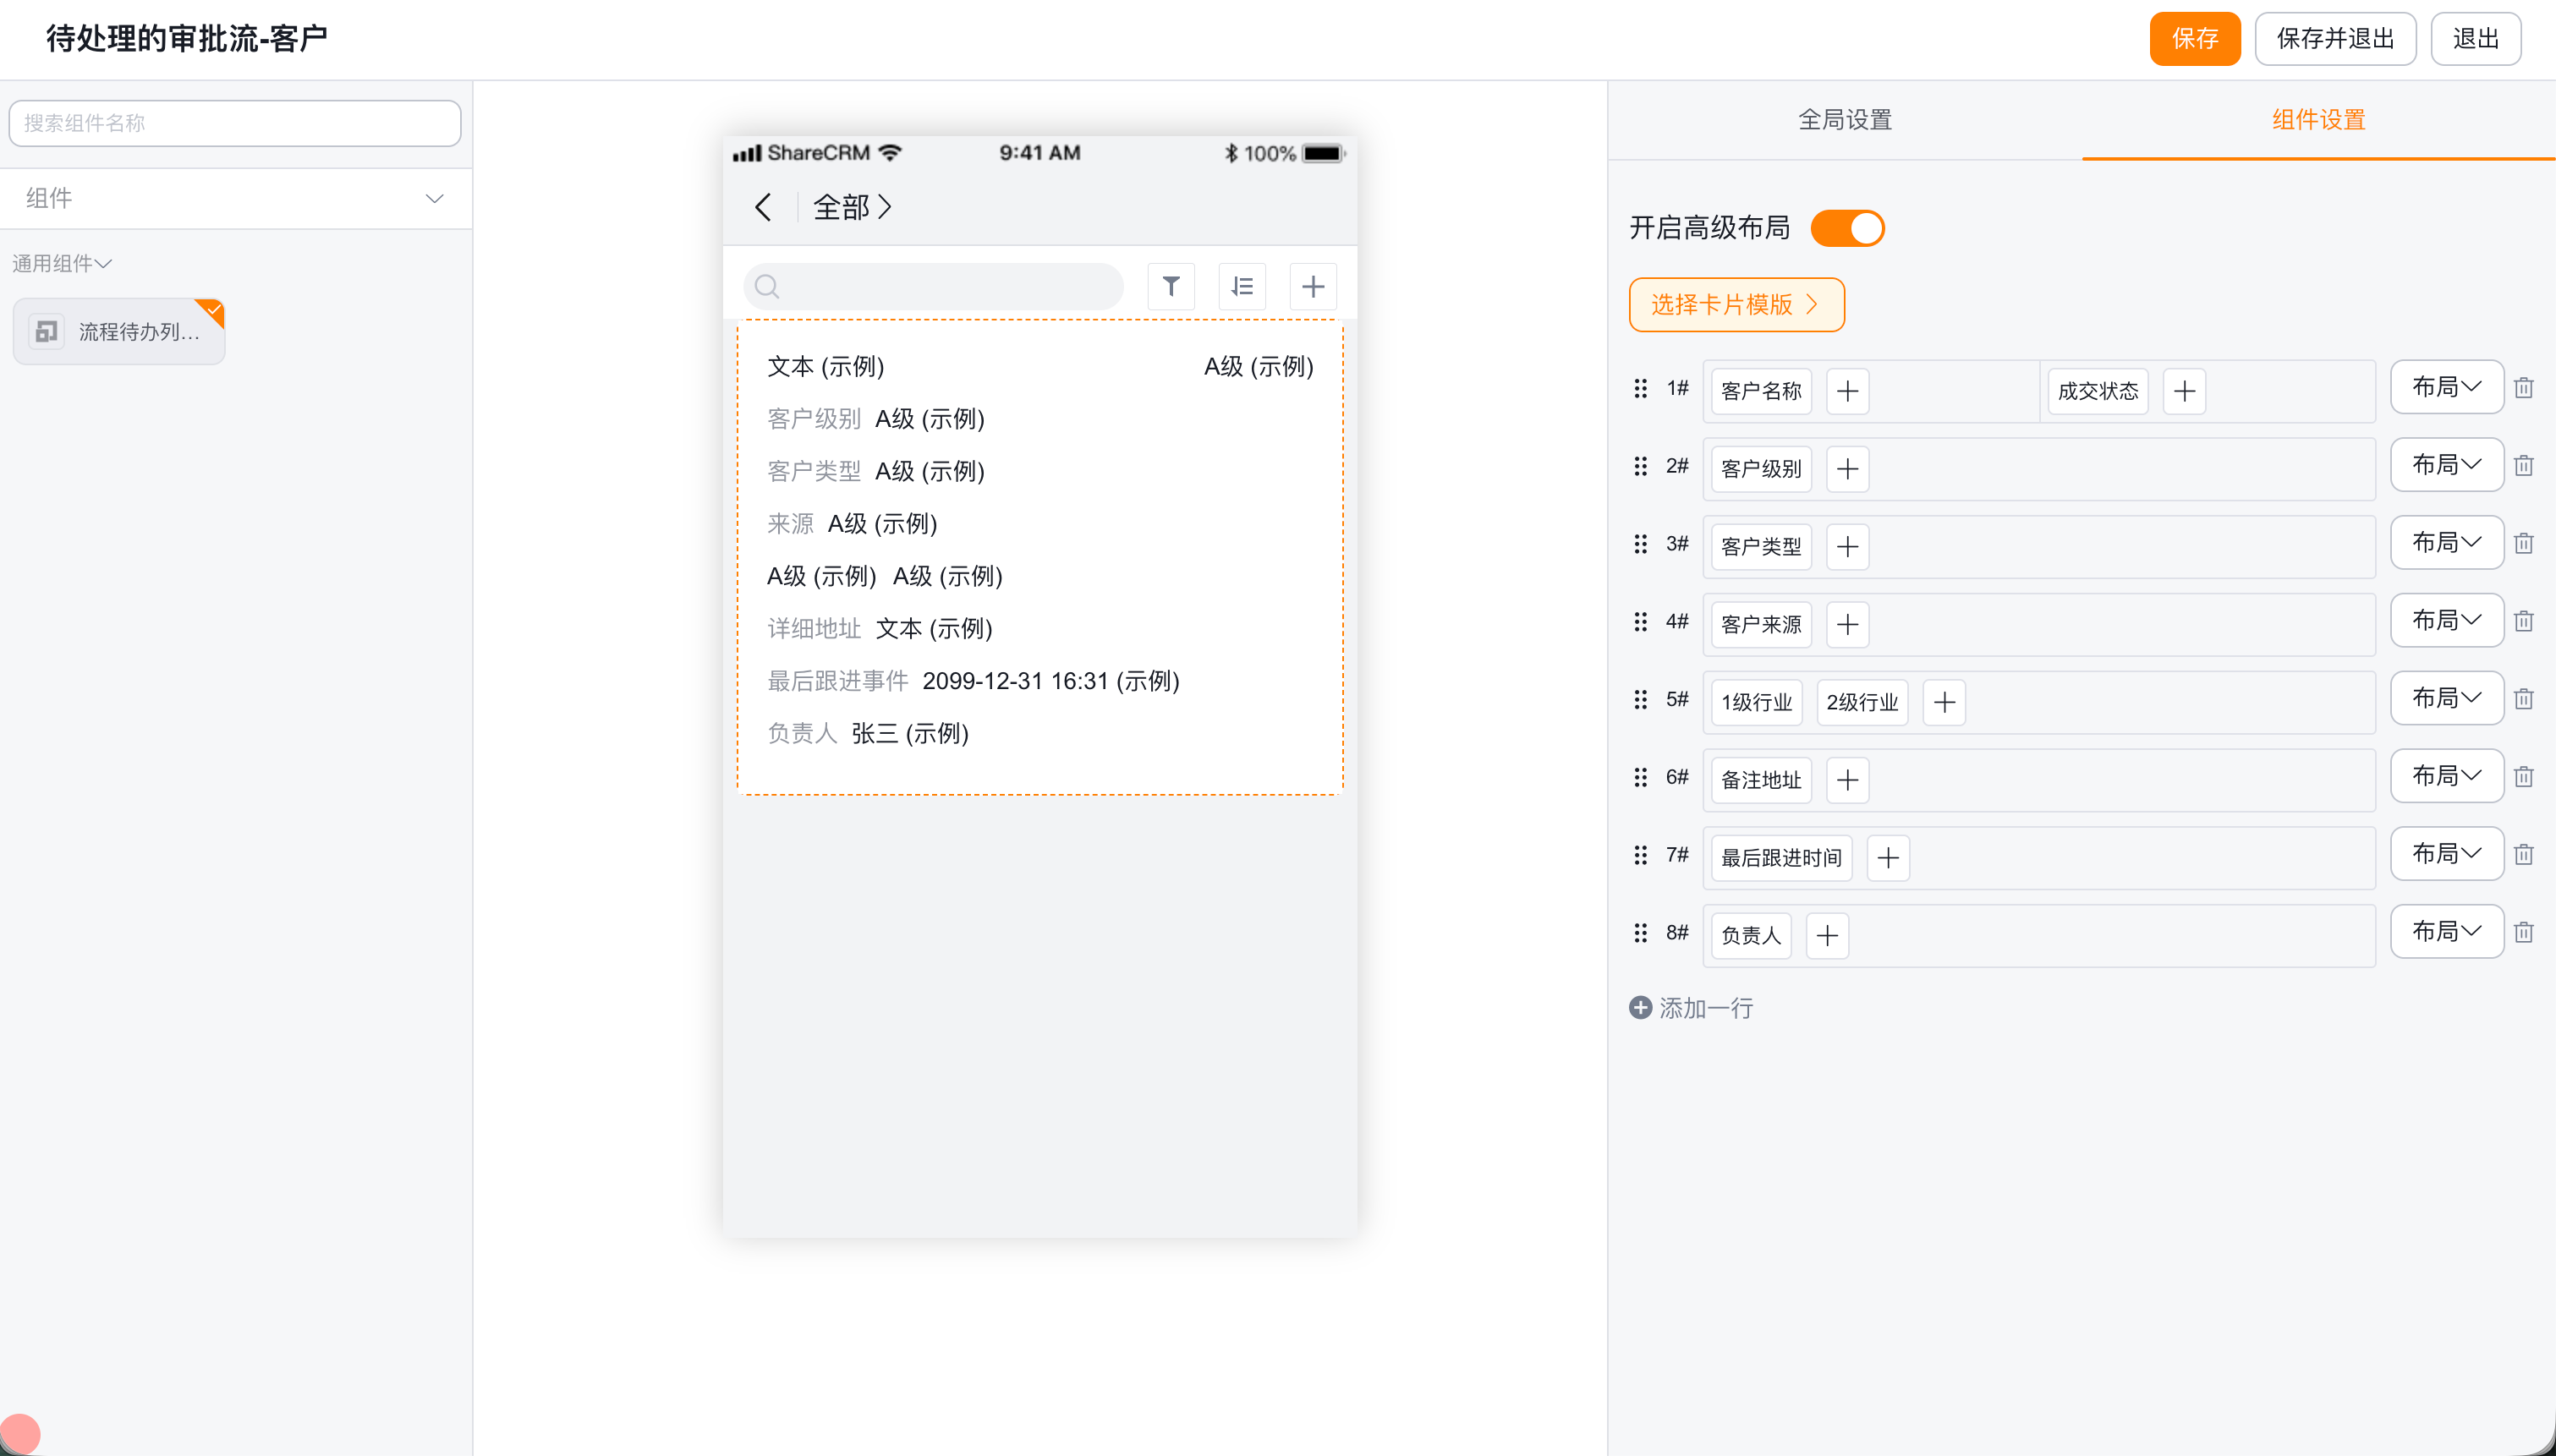Collapse the 通用组件 section
This screenshot has height=1456, width=2556.
pyautogui.click(x=62, y=263)
